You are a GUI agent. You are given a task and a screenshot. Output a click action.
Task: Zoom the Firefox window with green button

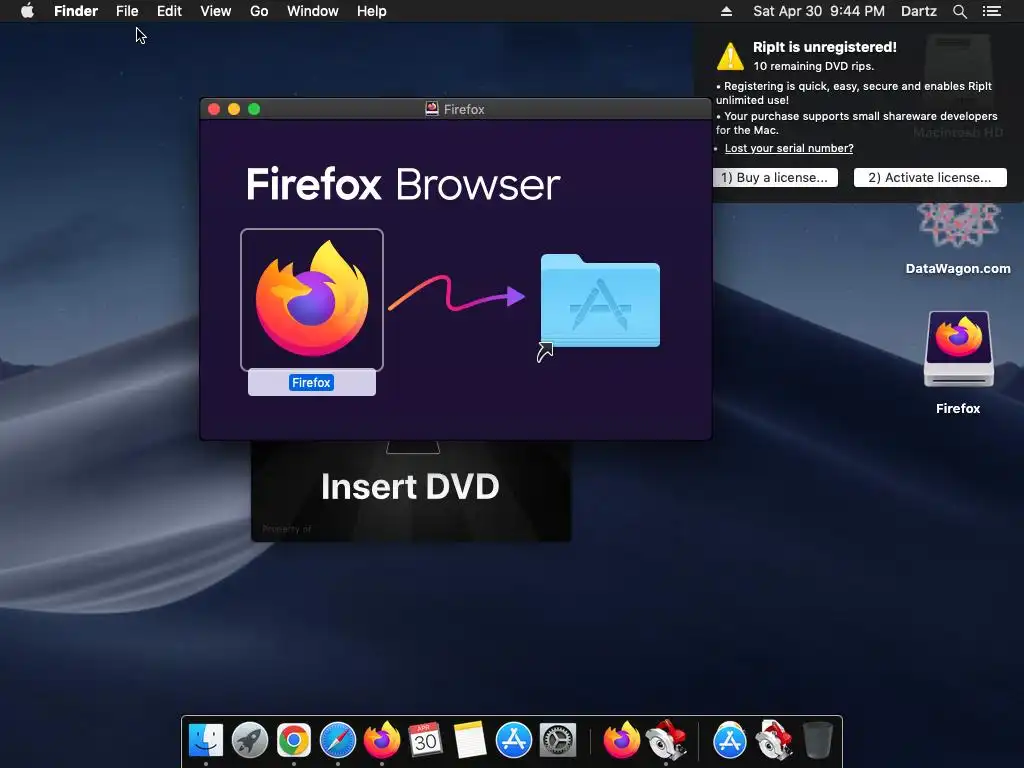(254, 109)
